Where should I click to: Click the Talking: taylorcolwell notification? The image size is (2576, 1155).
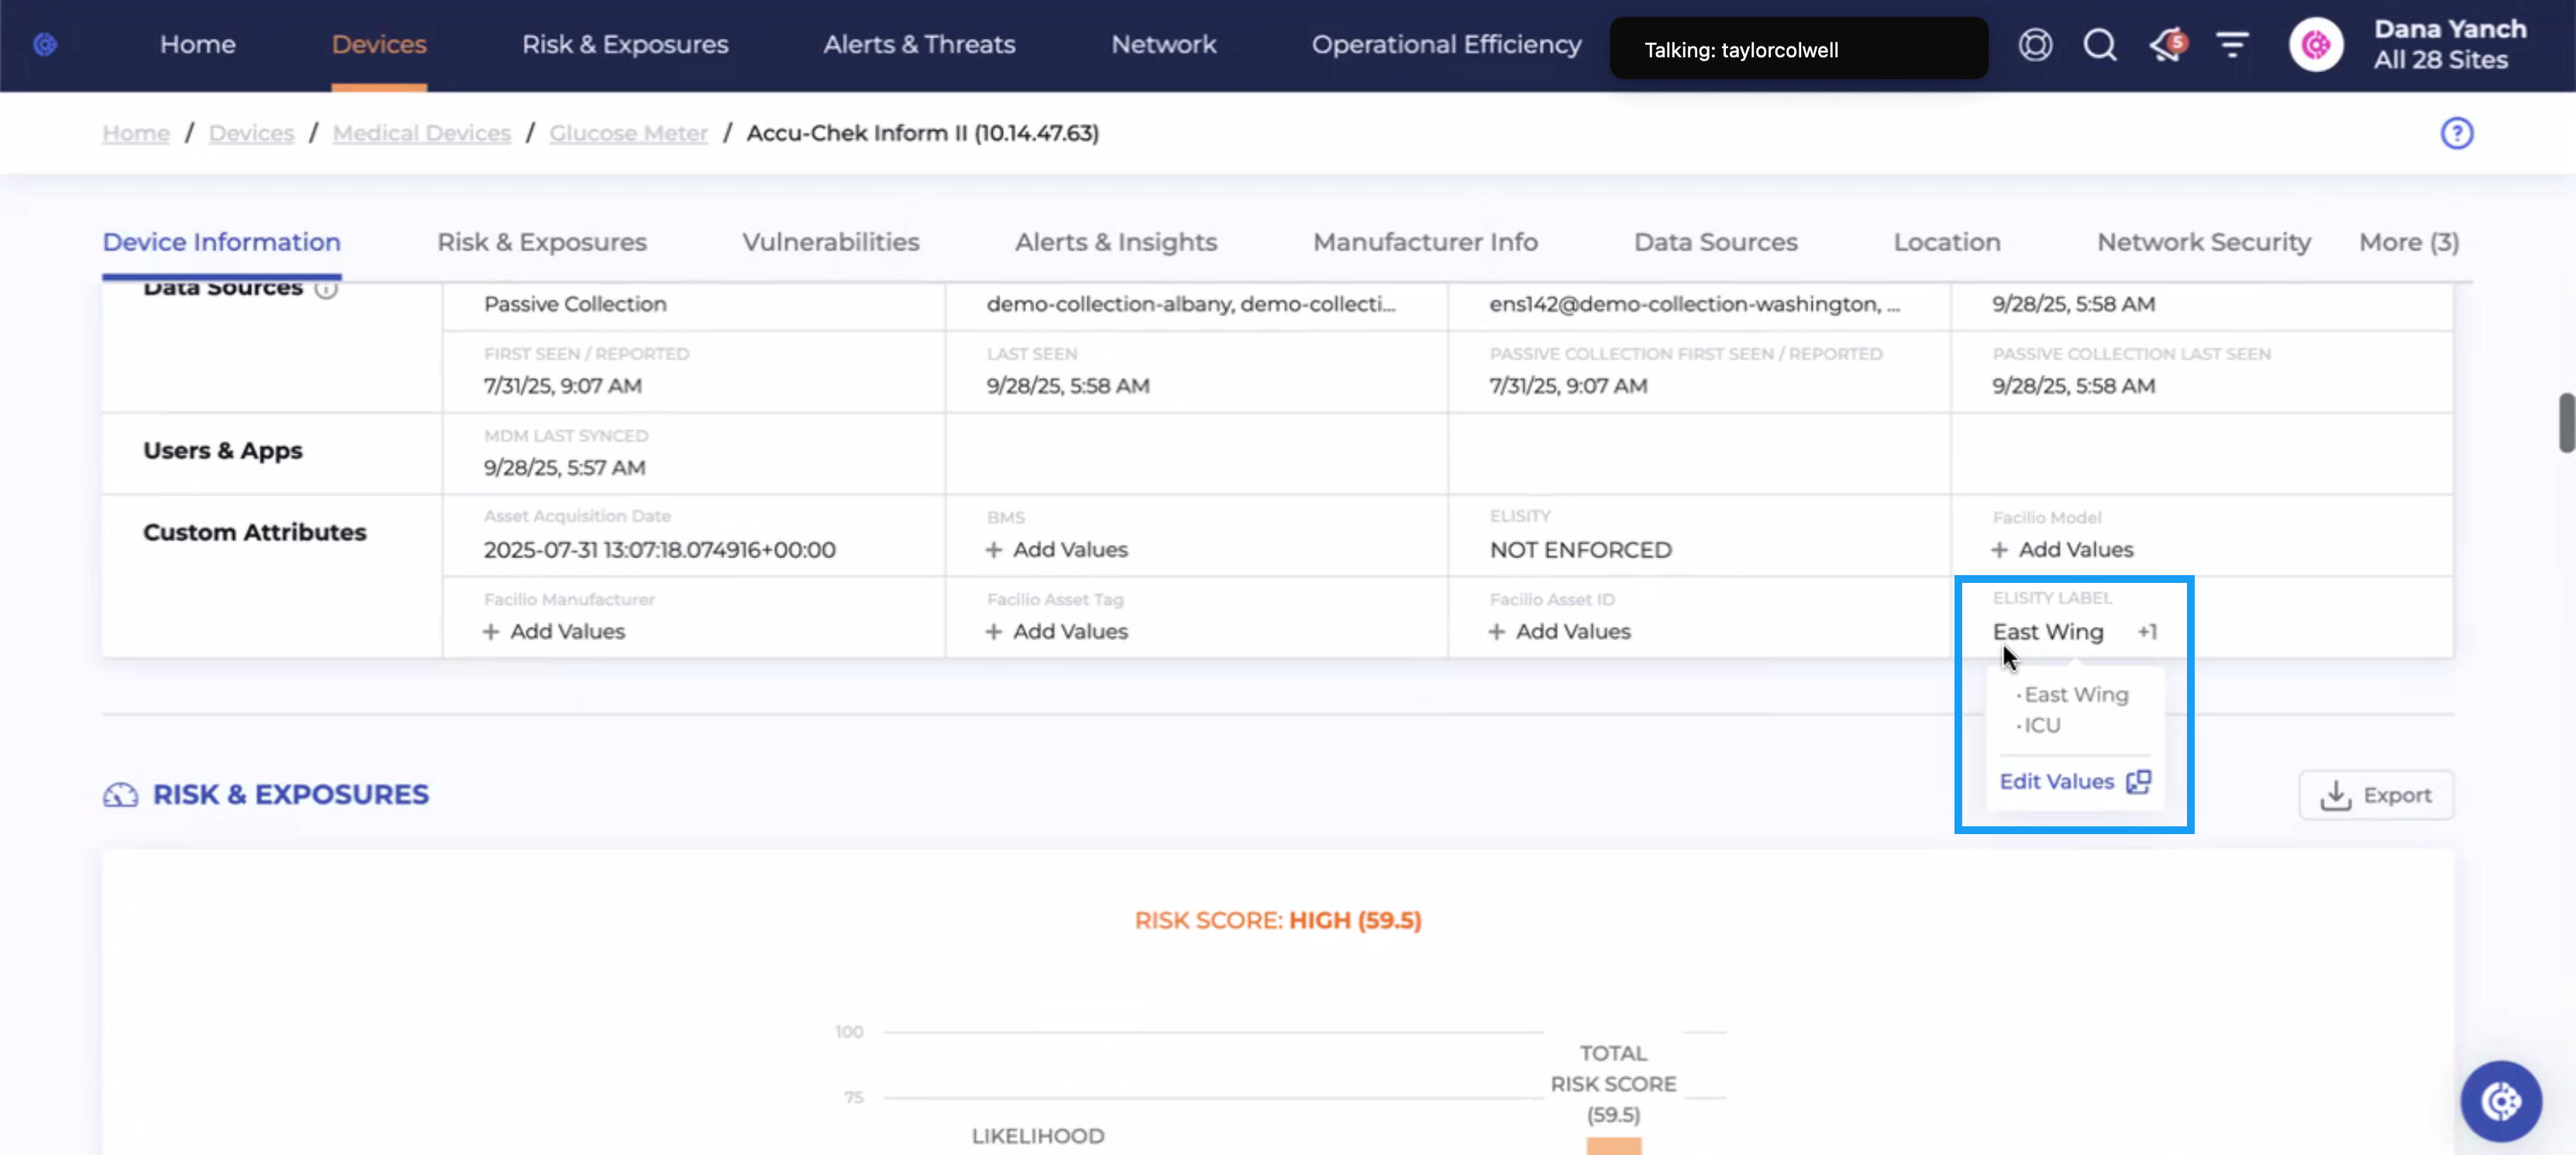pyautogui.click(x=1798, y=49)
